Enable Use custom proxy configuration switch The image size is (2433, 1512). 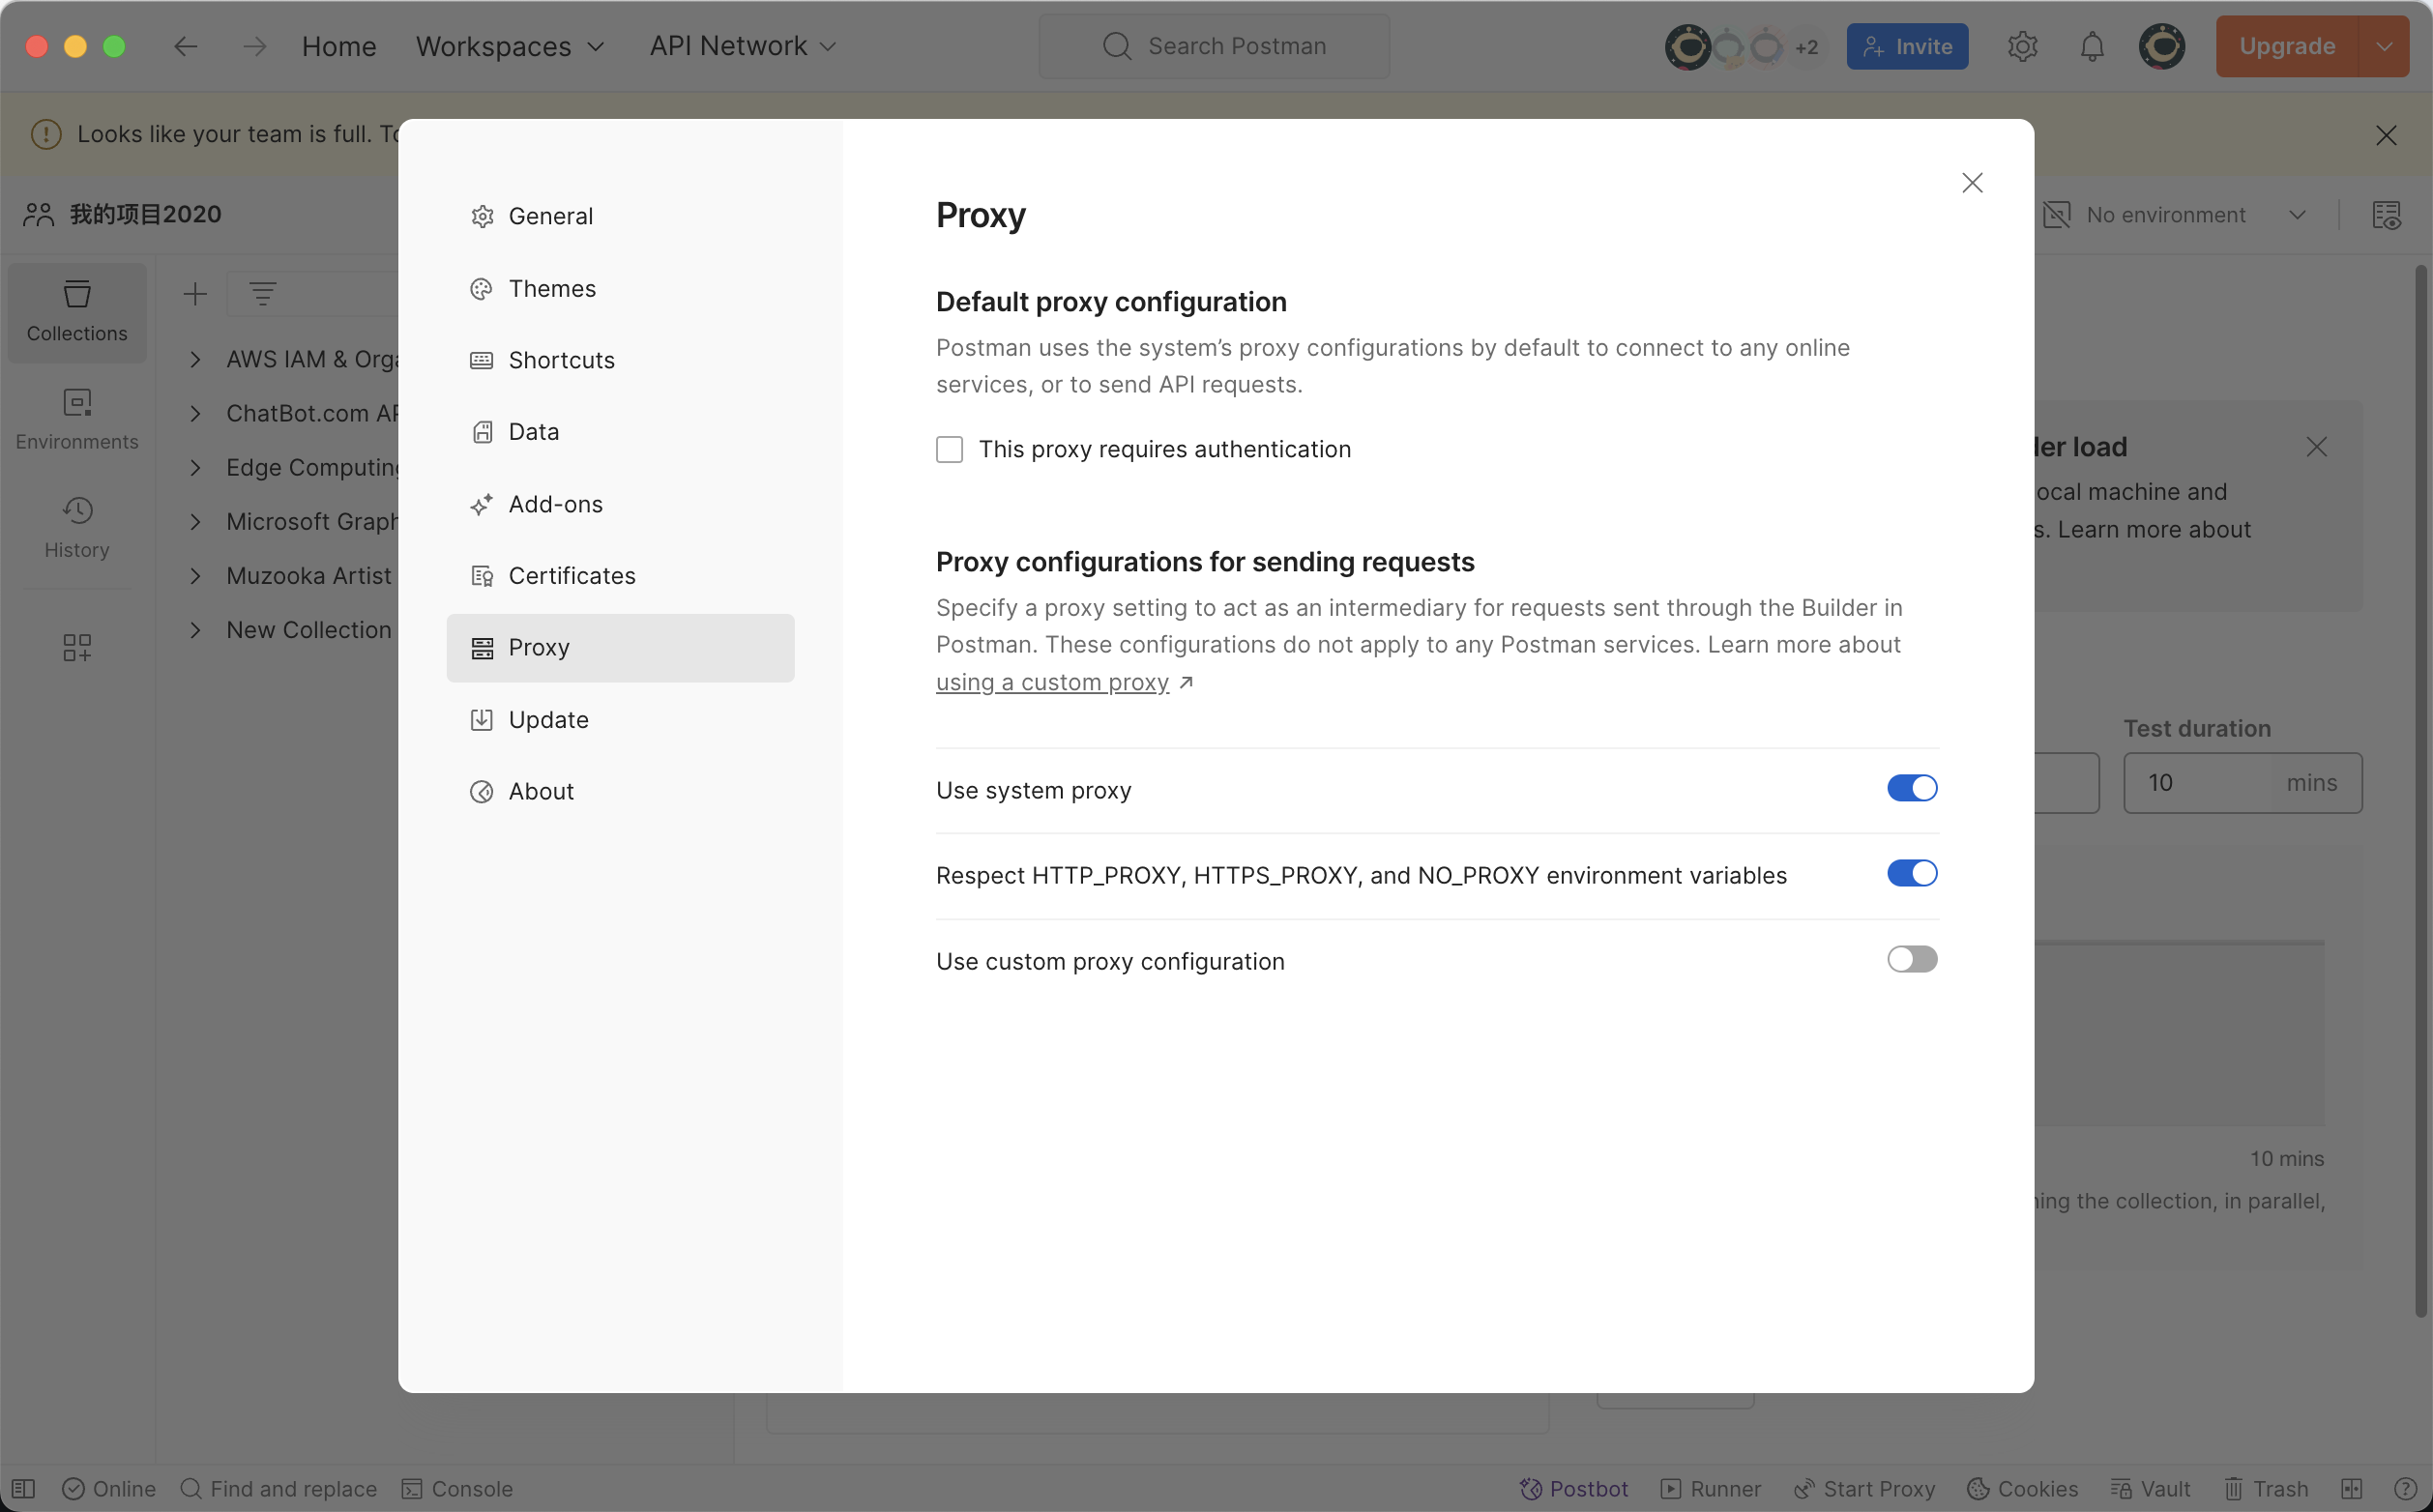tap(1913, 960)
